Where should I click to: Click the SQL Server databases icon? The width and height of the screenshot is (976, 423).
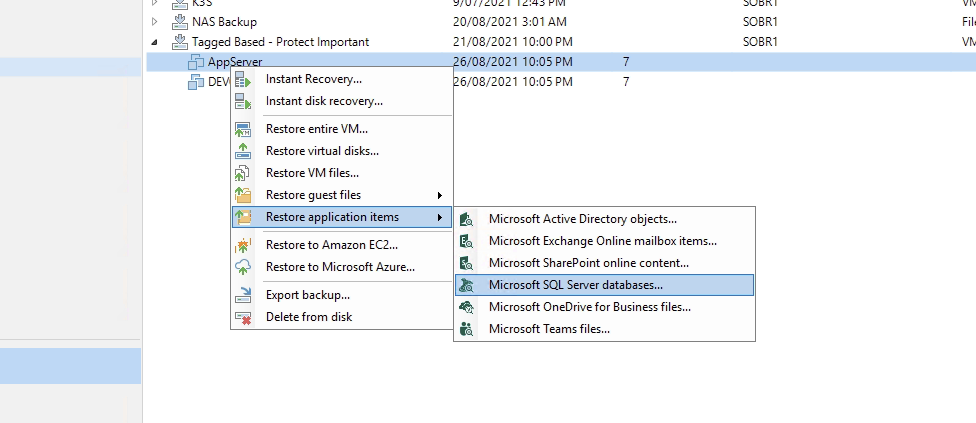point(467,285)
